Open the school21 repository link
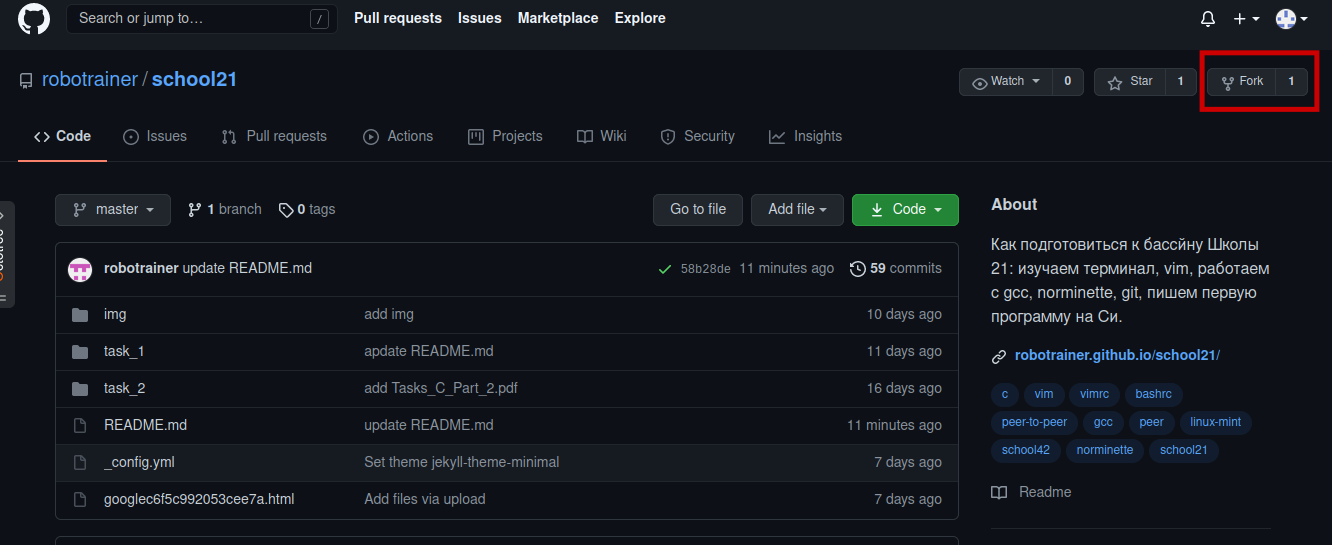 tap(194, 79)
